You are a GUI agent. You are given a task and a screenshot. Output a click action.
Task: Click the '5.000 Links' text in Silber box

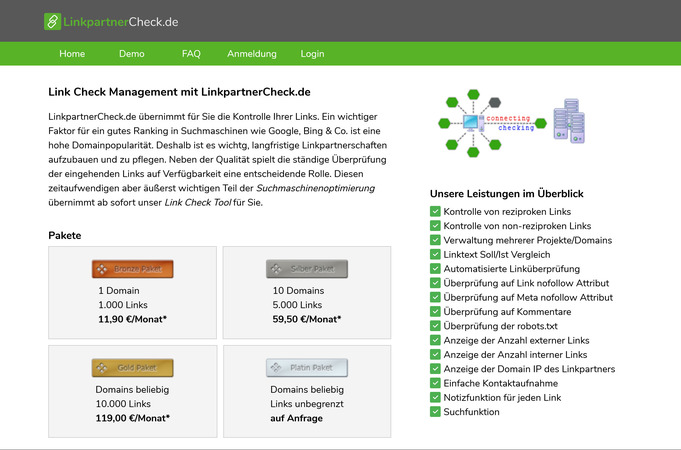(297, 305)
